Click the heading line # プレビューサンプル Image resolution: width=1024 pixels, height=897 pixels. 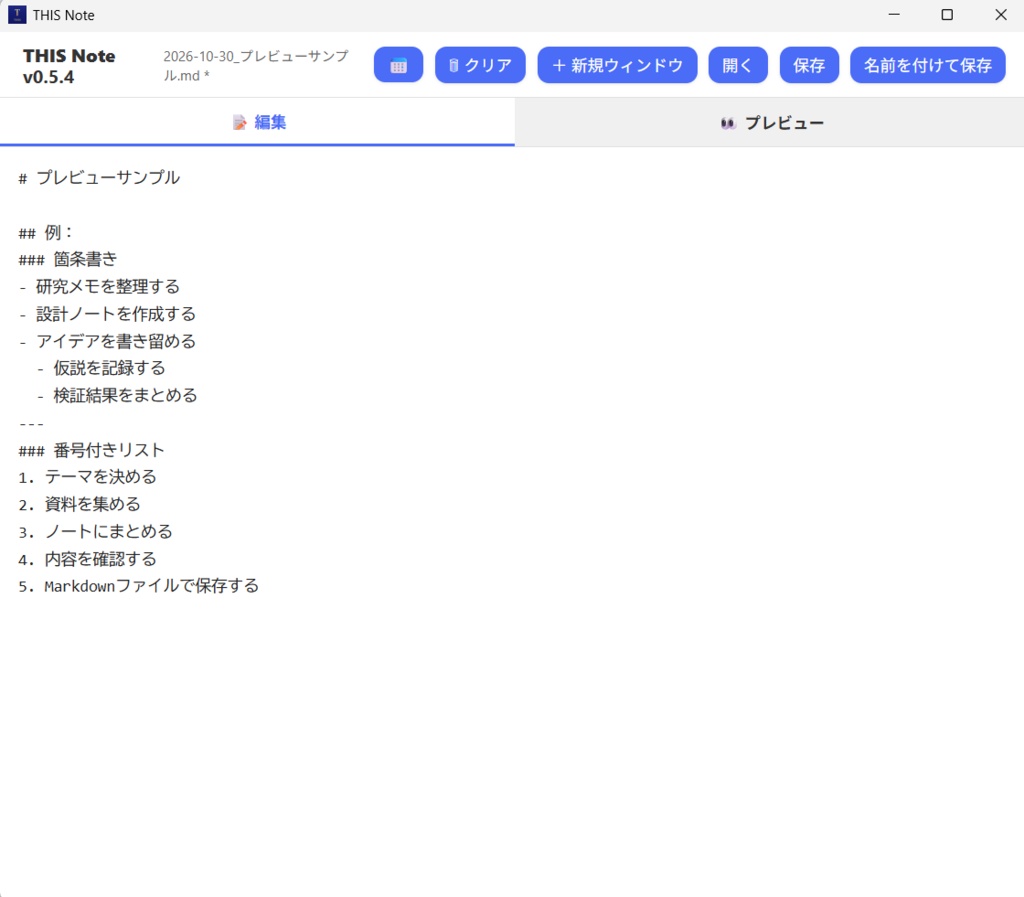click(x=99, y=178)
